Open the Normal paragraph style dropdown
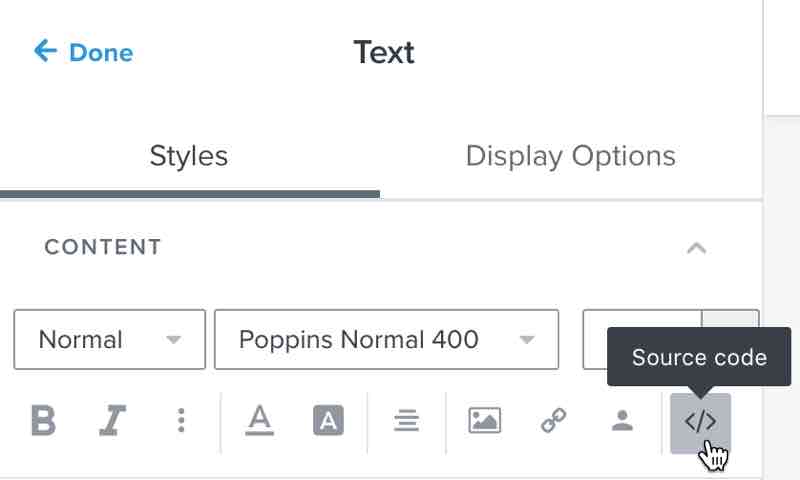The width and height of the screenshot is (800, 480). 109,340
